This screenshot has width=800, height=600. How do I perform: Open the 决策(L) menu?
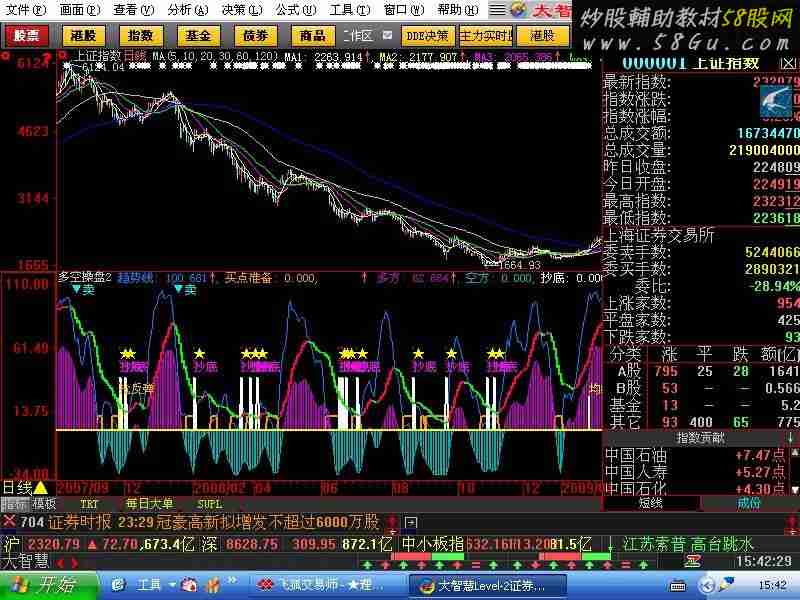(x=242, y=10)
